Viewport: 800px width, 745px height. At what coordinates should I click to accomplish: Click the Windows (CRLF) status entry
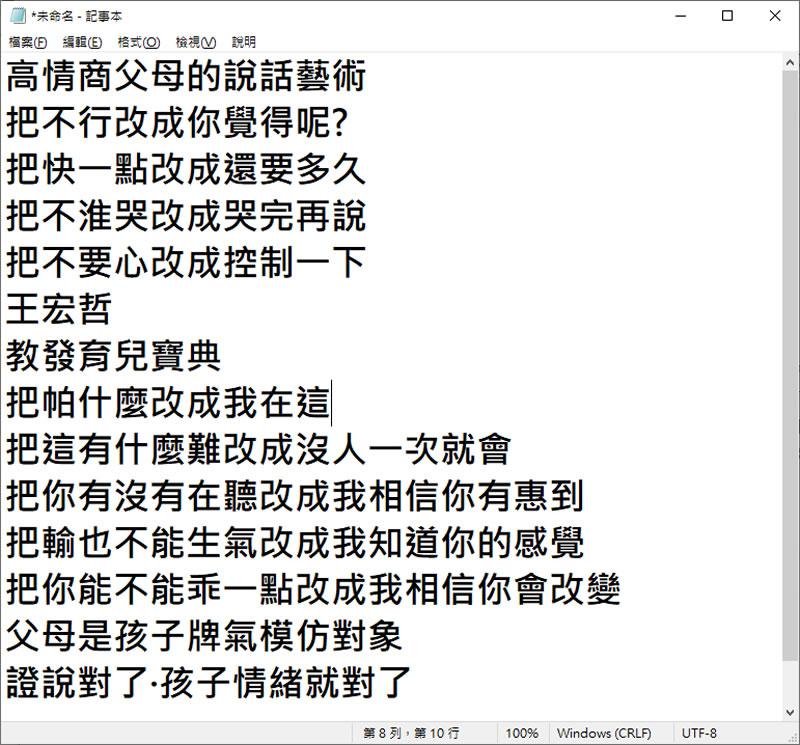coord(604,733)
